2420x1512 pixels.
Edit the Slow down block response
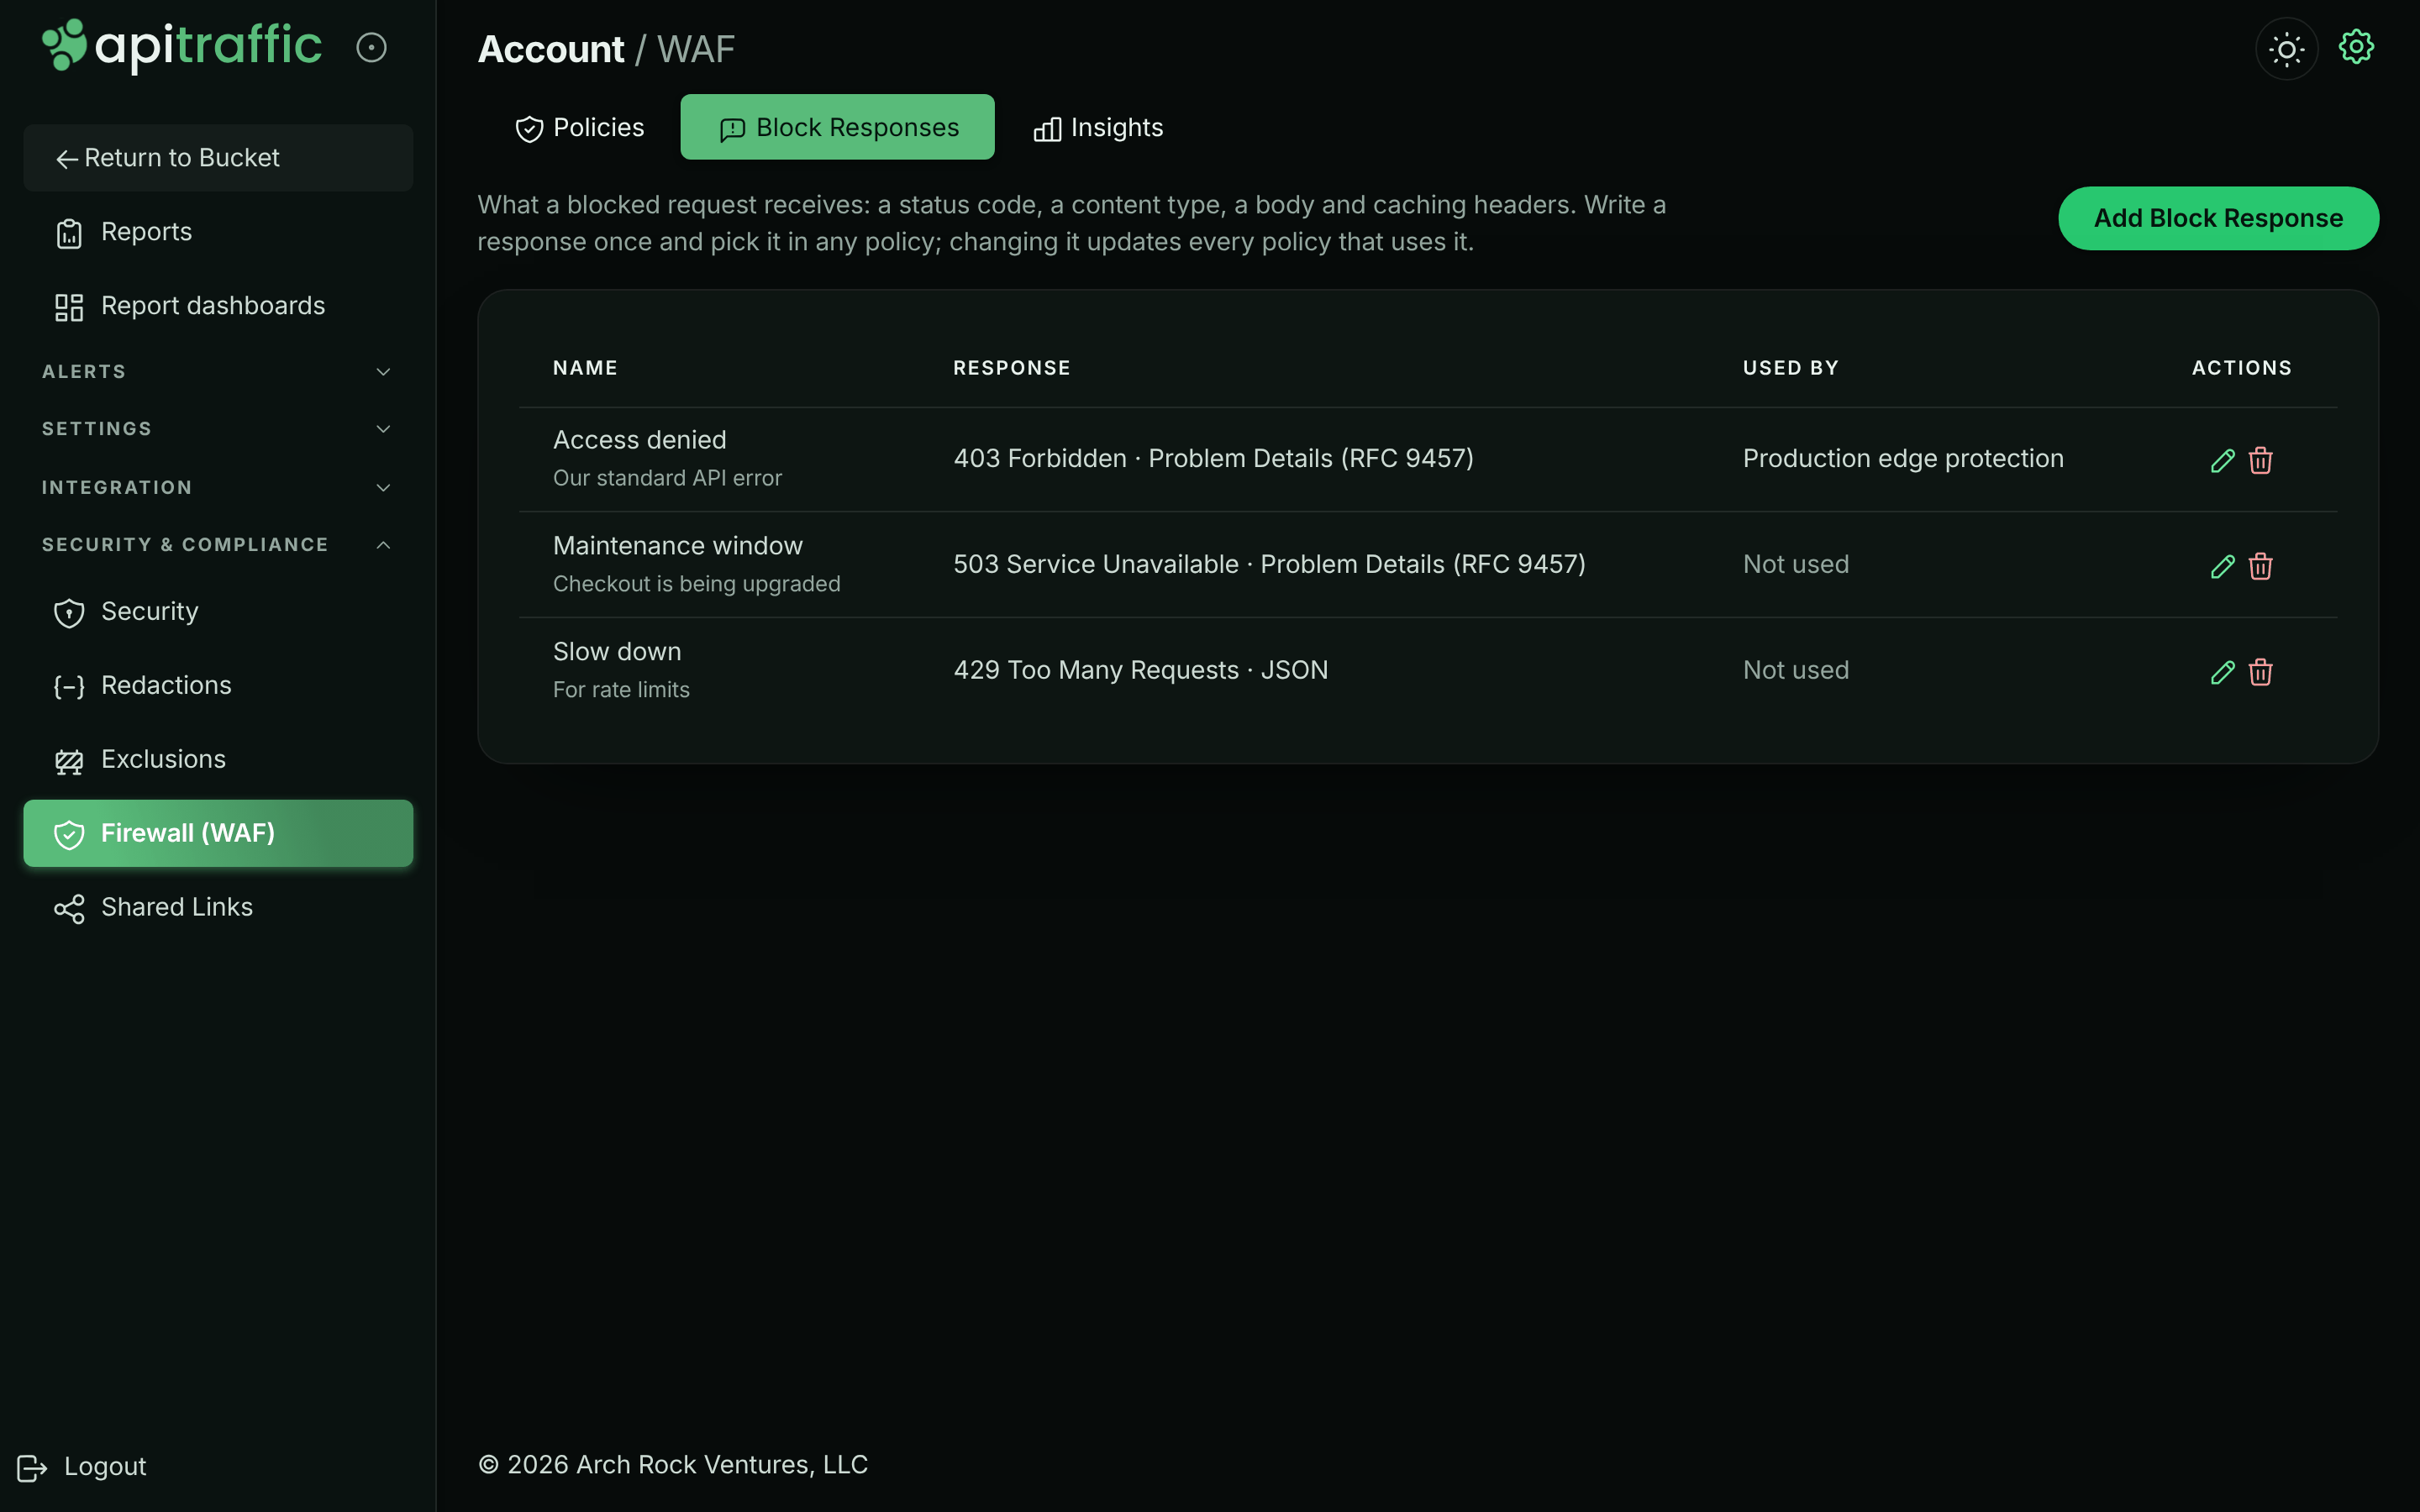coord(2222,672)
